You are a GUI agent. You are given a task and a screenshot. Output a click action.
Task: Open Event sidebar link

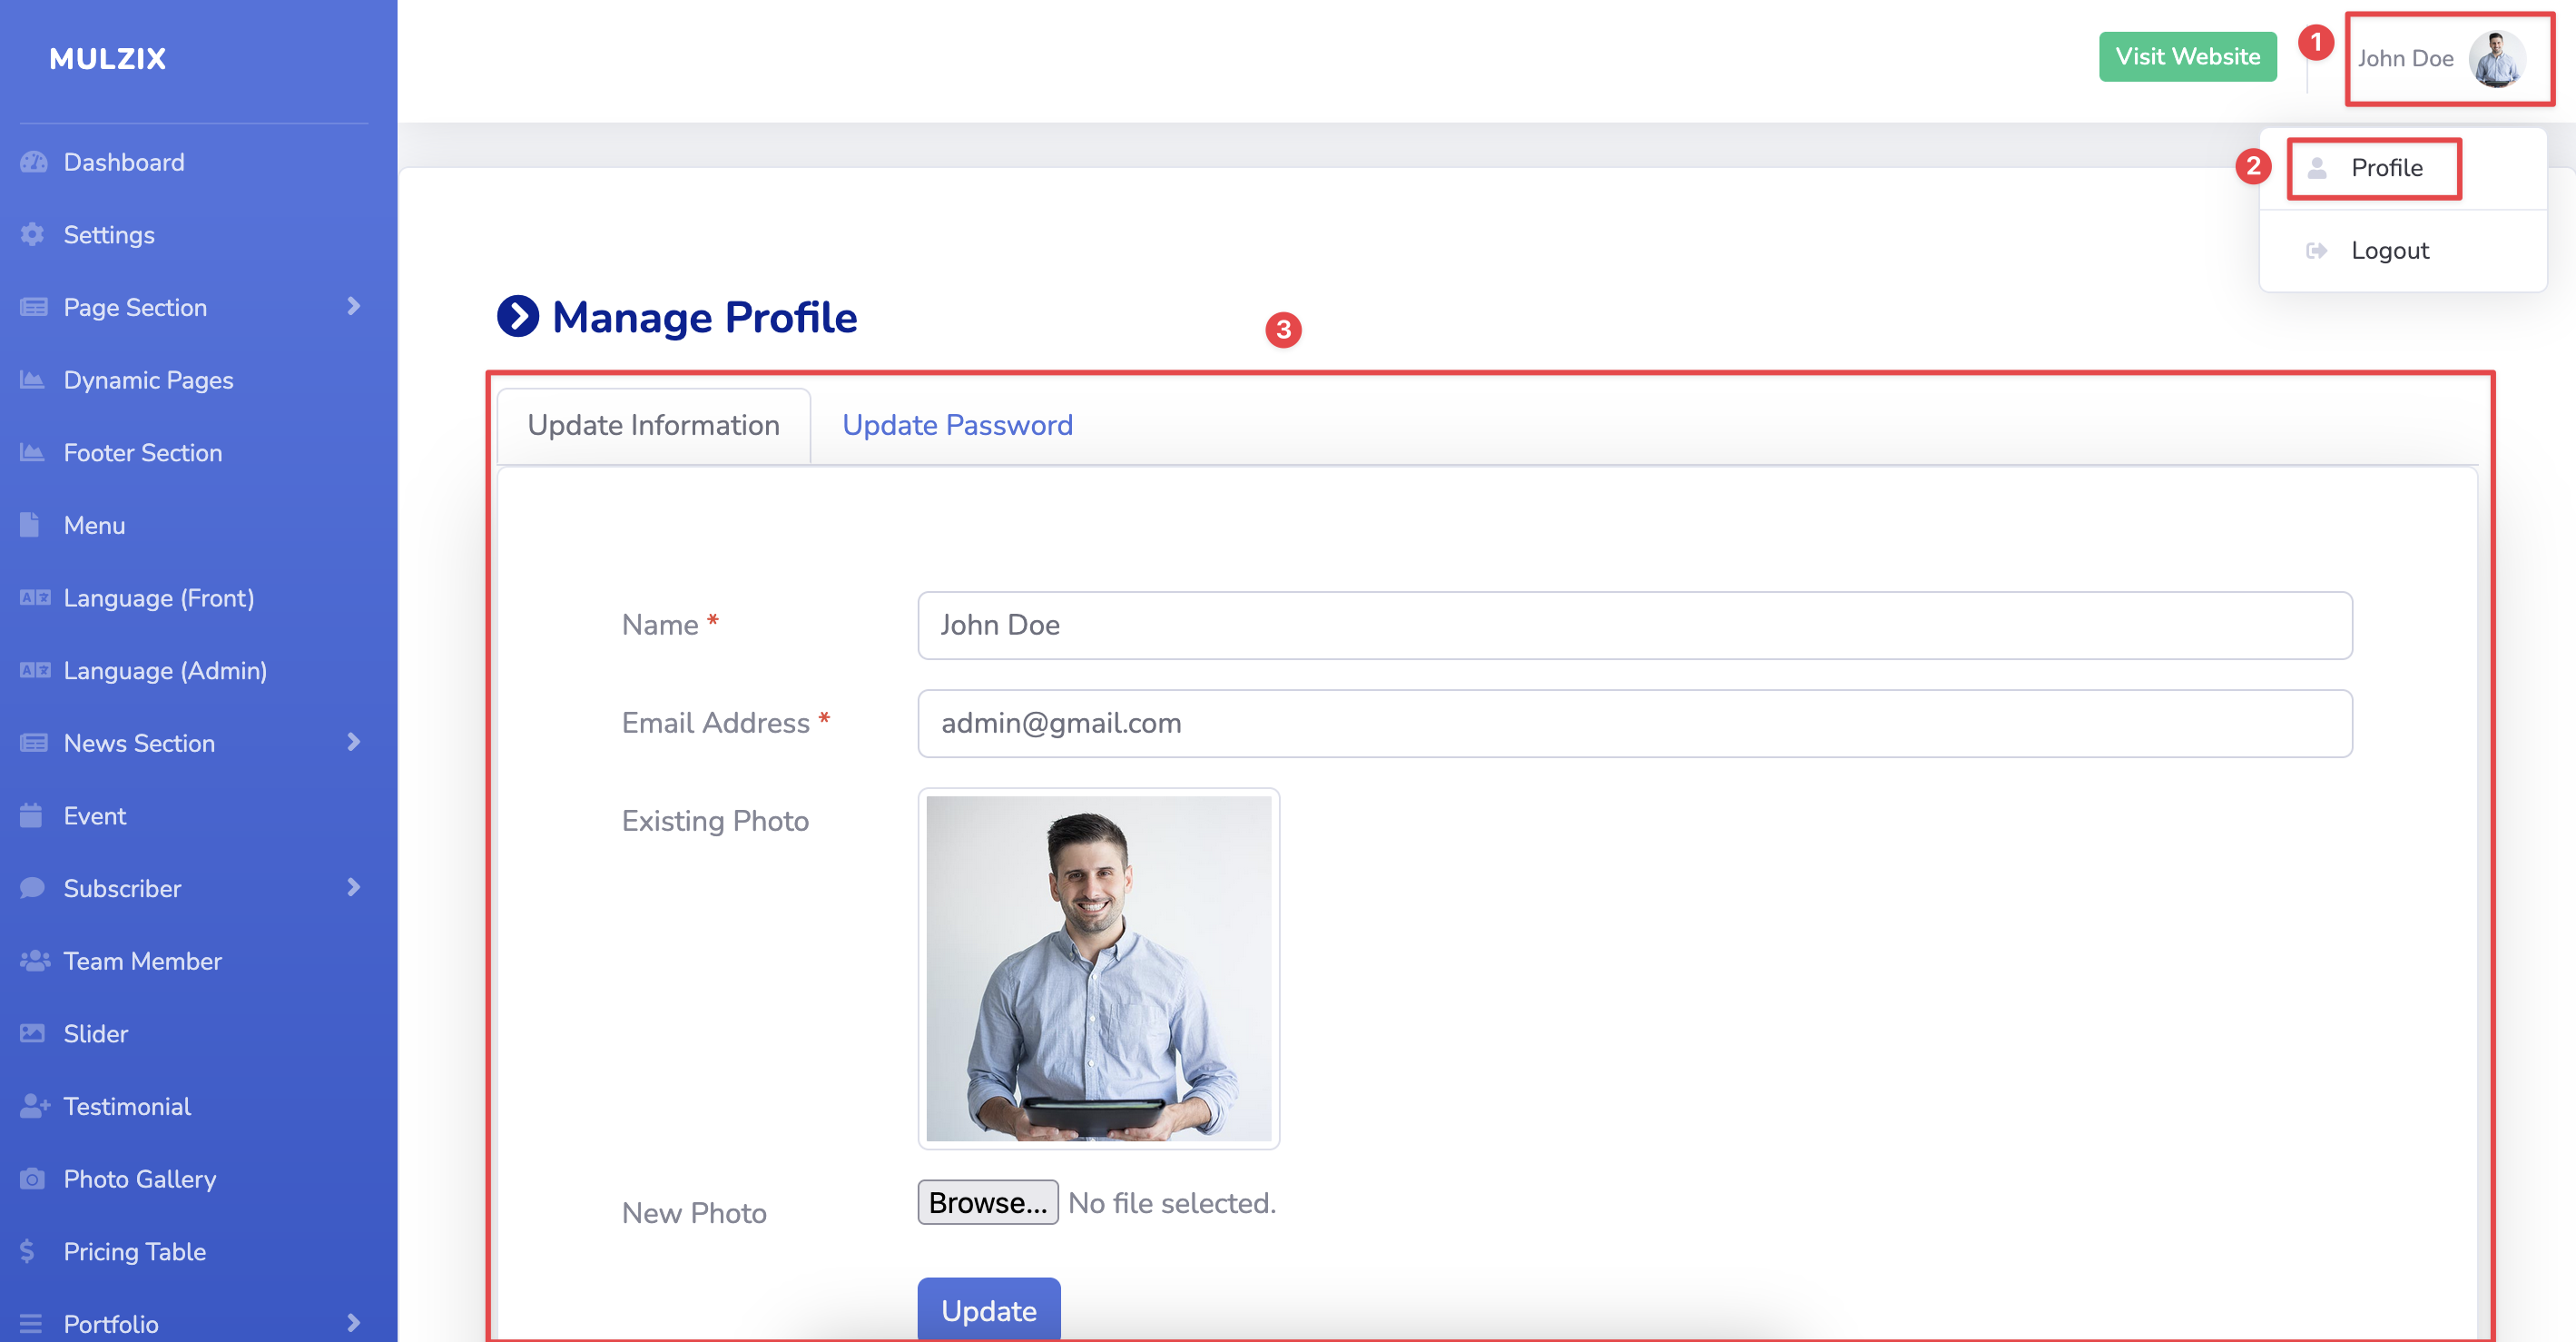coord(94,815)
